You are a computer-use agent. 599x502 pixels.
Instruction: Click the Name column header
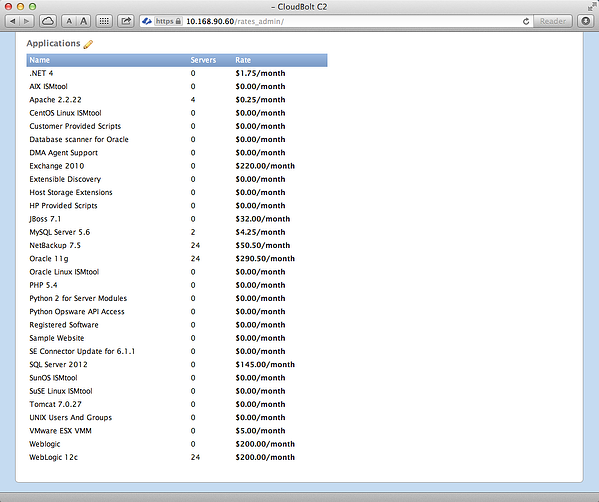[39, 60]
